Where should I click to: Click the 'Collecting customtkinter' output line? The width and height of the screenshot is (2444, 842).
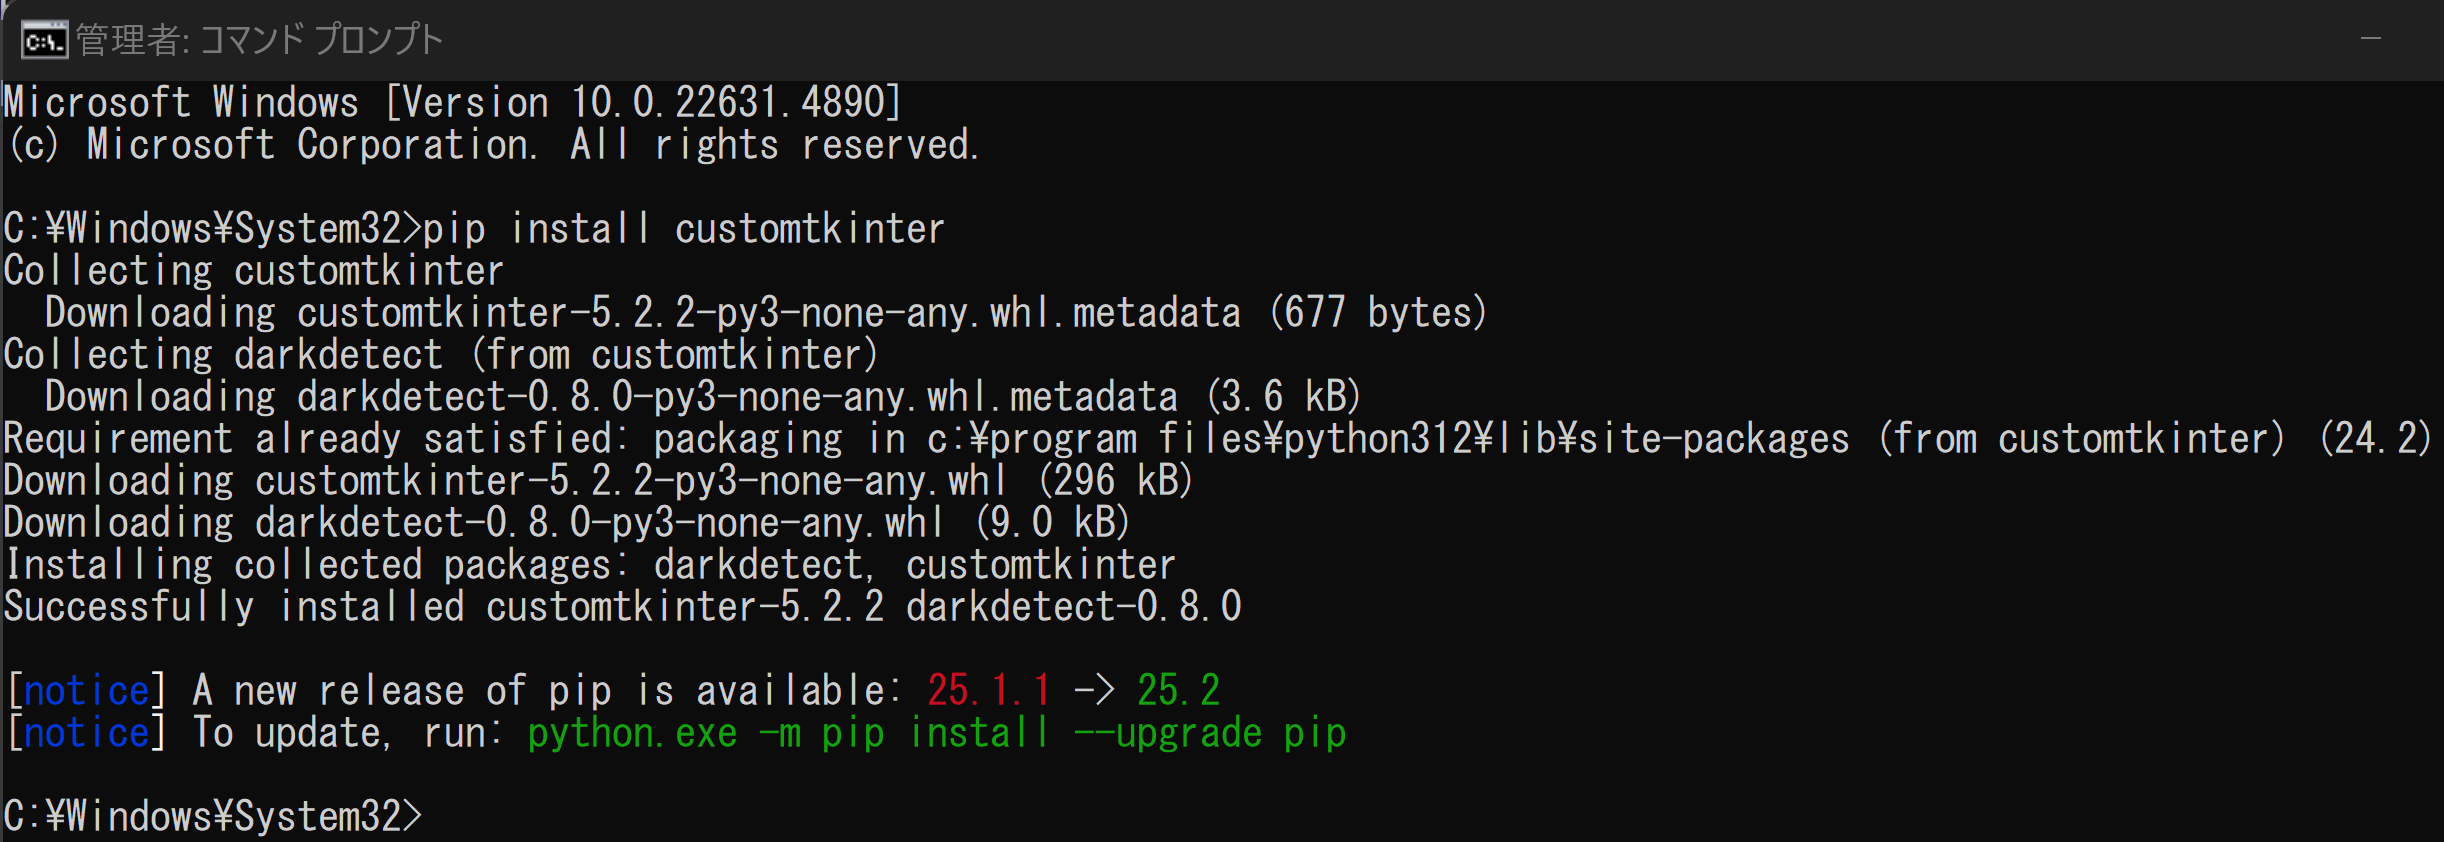(254, 271)
